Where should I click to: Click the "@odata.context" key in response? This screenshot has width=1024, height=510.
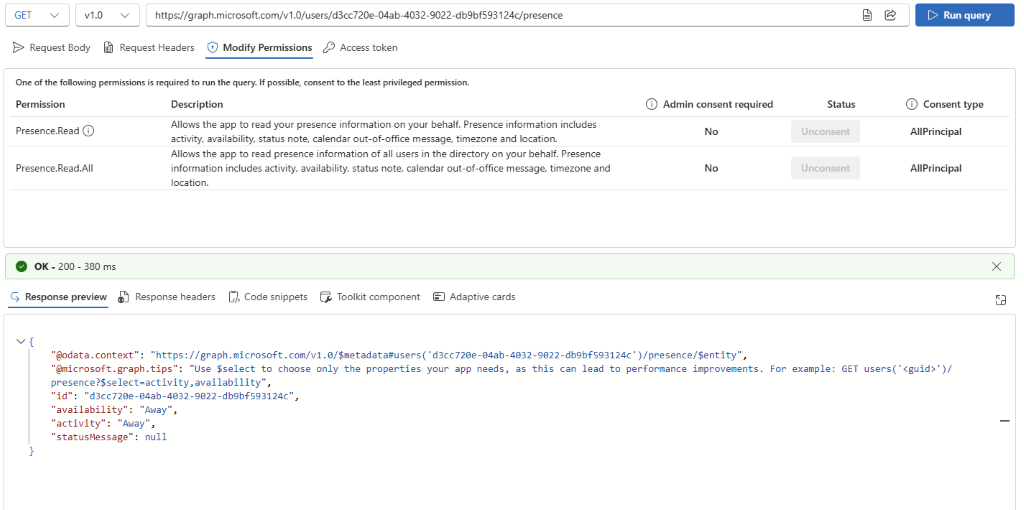tap(95, 355)
